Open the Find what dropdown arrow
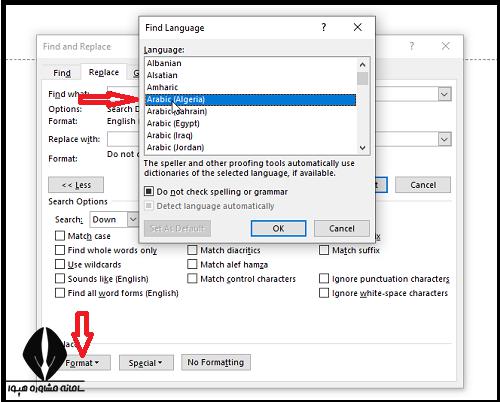500x402 pixels. (444, 94)
